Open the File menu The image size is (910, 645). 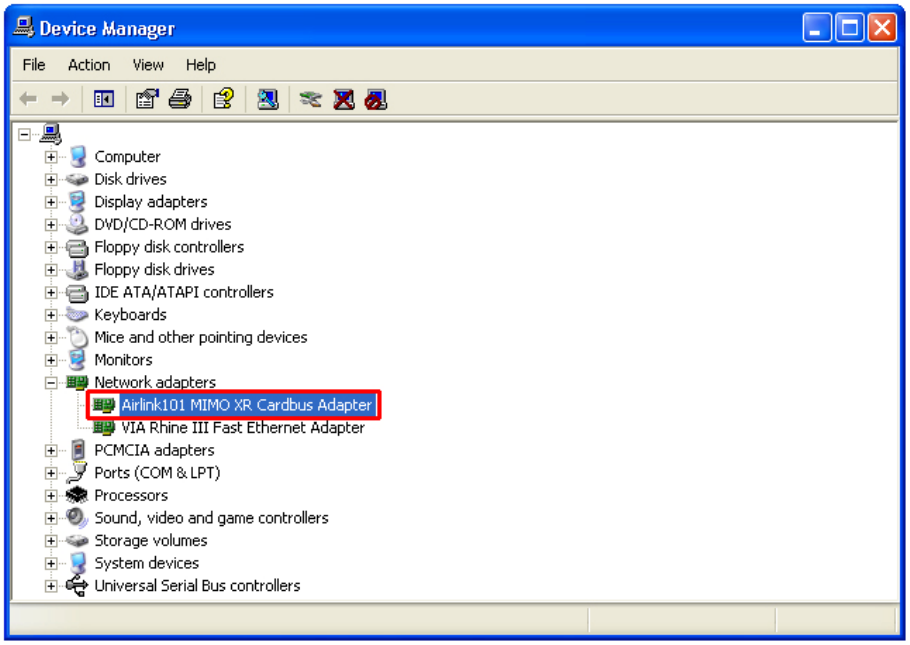pos(34,65)
